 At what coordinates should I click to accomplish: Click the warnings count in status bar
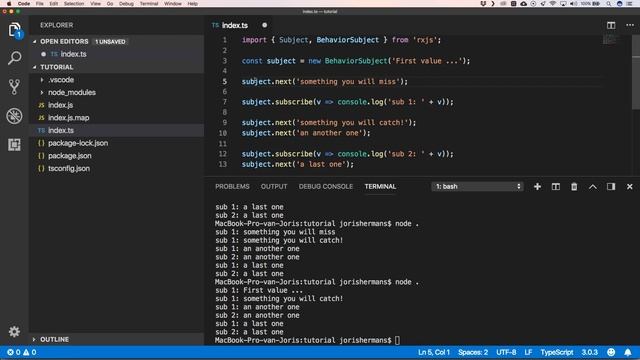pyautogui.click(x=29, y=352)
